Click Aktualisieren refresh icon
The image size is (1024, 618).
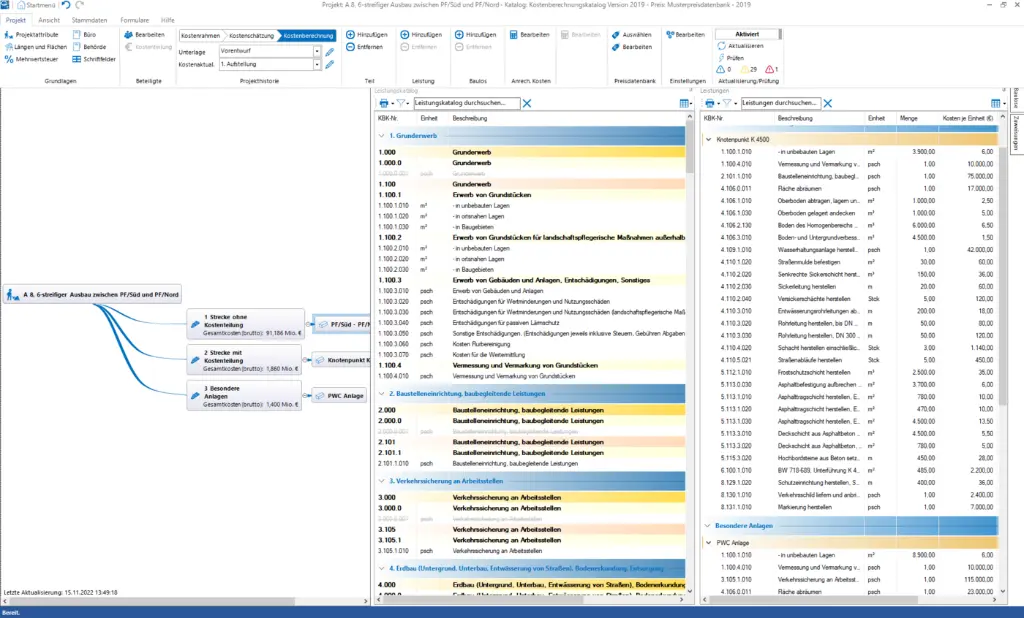722,46
